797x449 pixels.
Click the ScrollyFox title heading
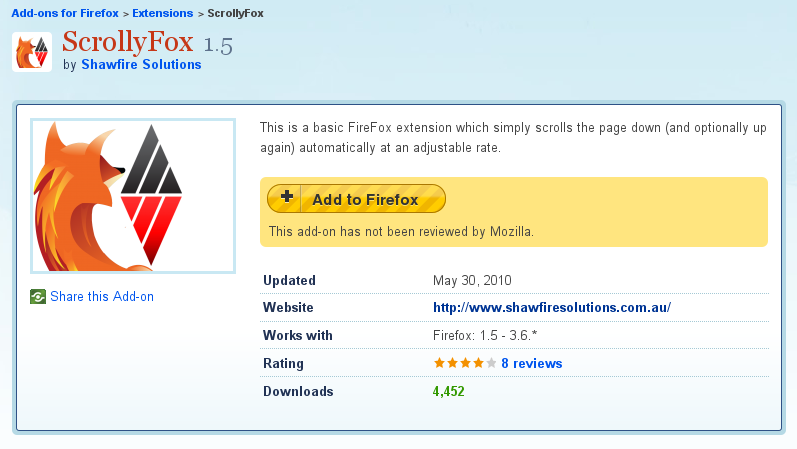pyautogui.click(x=128, y=42)
